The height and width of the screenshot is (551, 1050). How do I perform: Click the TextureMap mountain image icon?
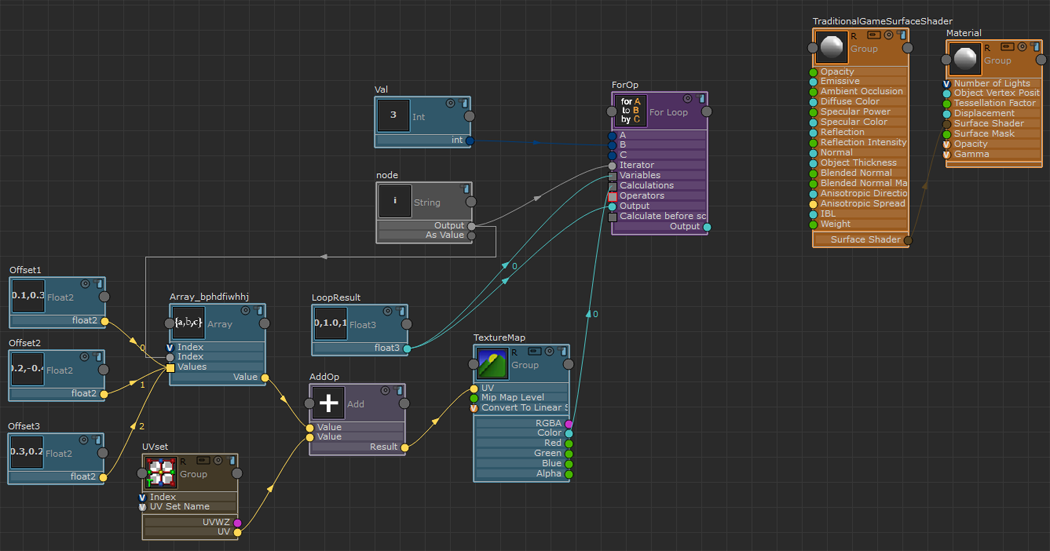click(x=492, y=364)
